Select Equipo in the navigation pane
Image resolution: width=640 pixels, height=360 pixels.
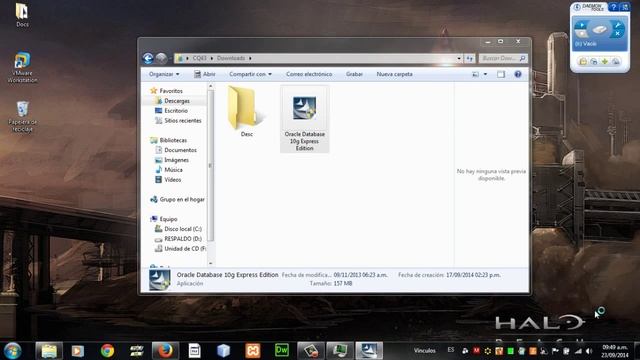[164, 219]
